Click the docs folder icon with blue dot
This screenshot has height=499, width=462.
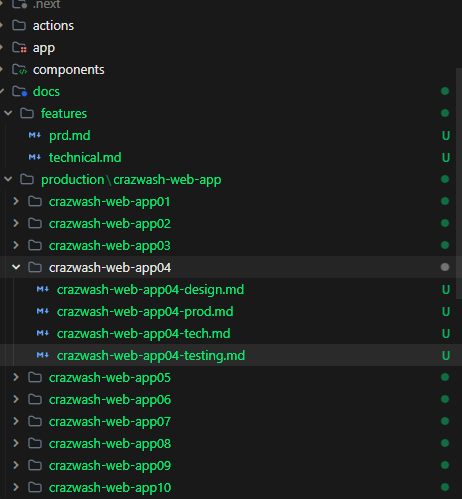(19, 91)
